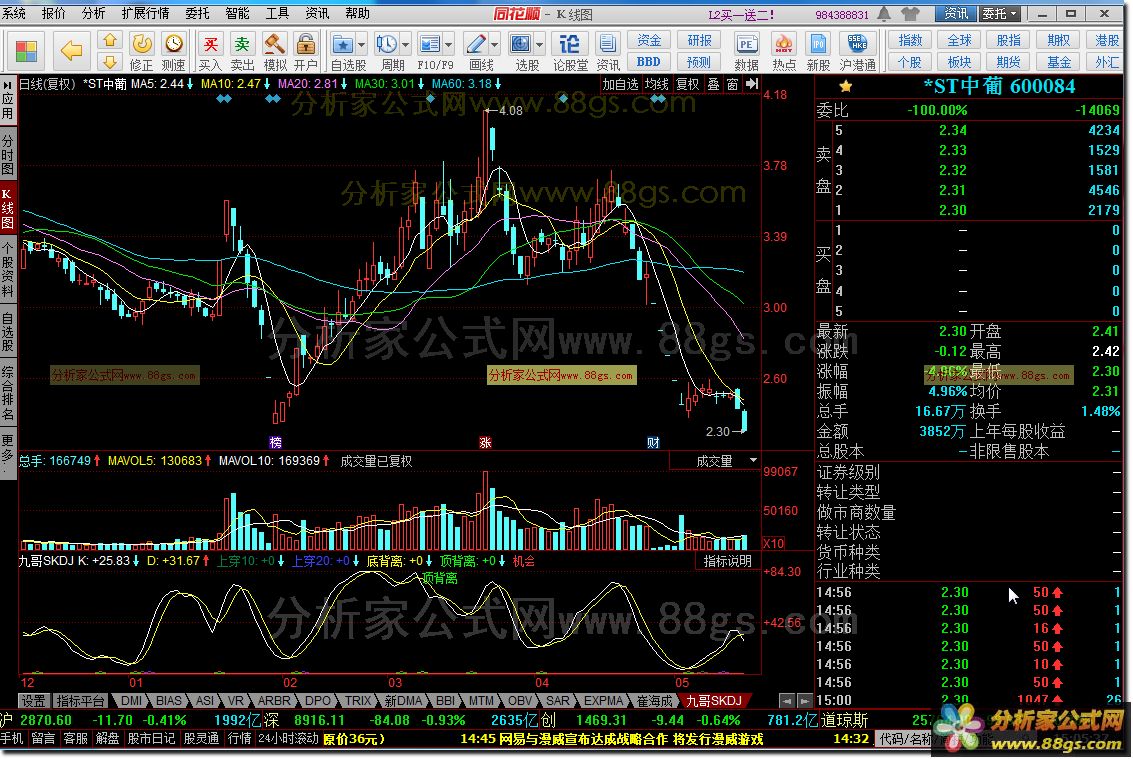The image size is (1133, 759).
Task: Switch to the EXPMA indicator tab
Action: tap(603, 700)
